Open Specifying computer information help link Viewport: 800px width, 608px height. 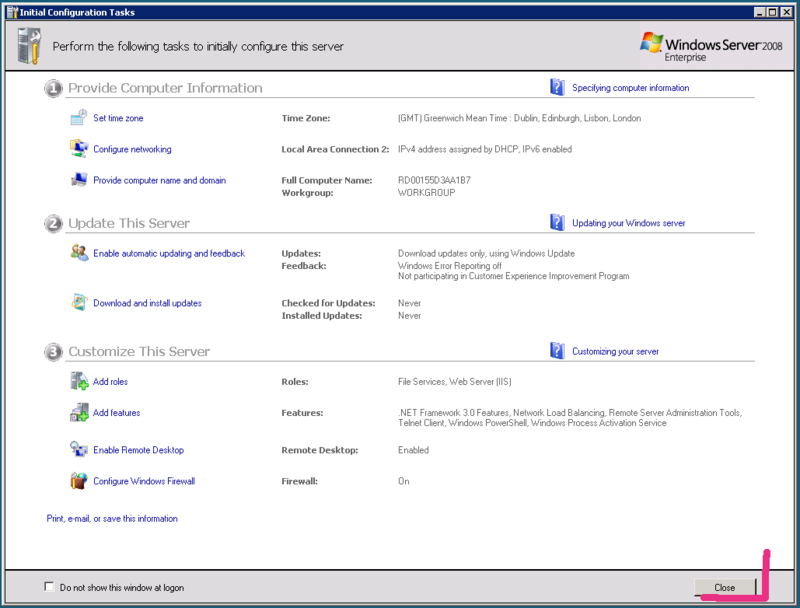click(631, 88)
